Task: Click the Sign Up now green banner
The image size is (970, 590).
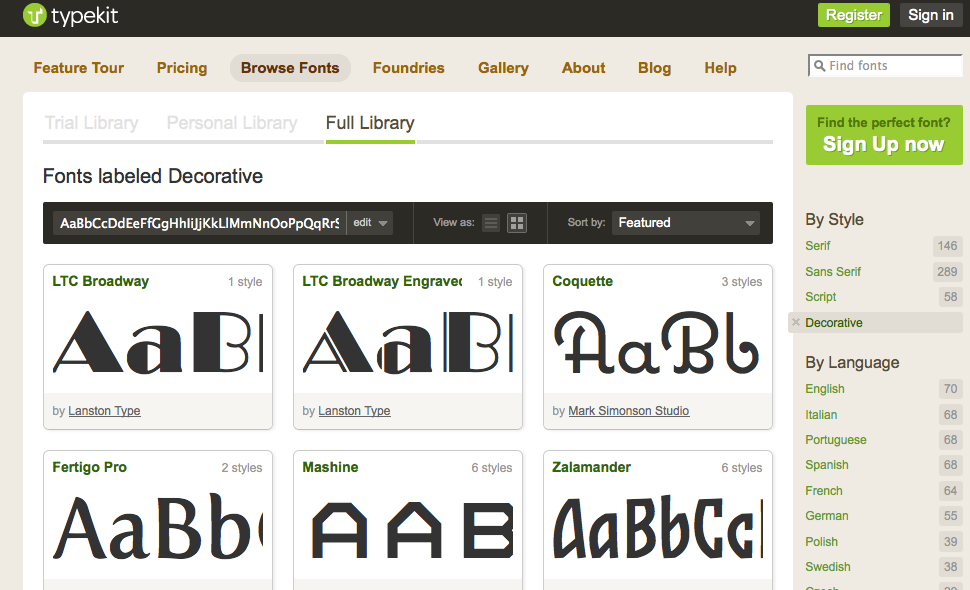Action: pos(883,135)
